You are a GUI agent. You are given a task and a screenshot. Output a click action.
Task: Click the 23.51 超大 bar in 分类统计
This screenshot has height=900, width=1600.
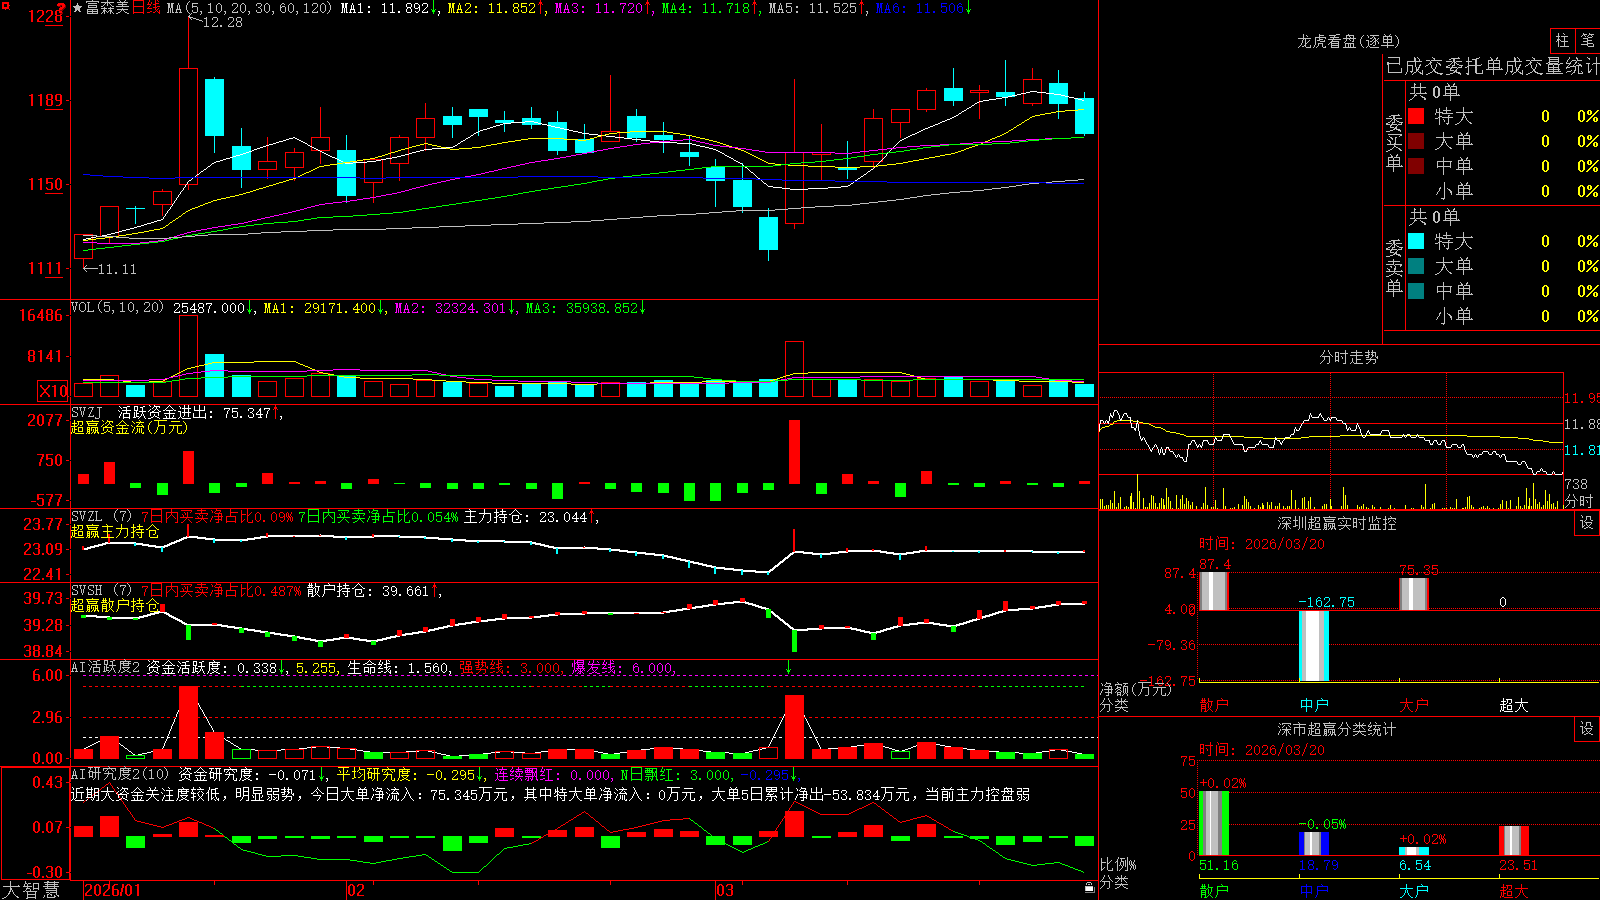point(1514,840)
